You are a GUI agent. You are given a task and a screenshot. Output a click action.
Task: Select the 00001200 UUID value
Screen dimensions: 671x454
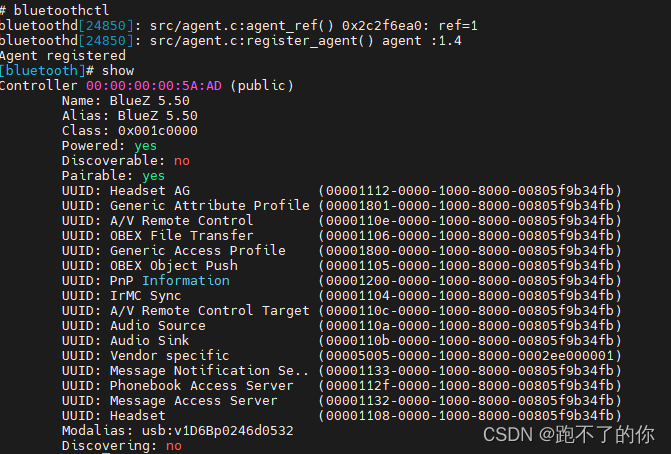470,281
